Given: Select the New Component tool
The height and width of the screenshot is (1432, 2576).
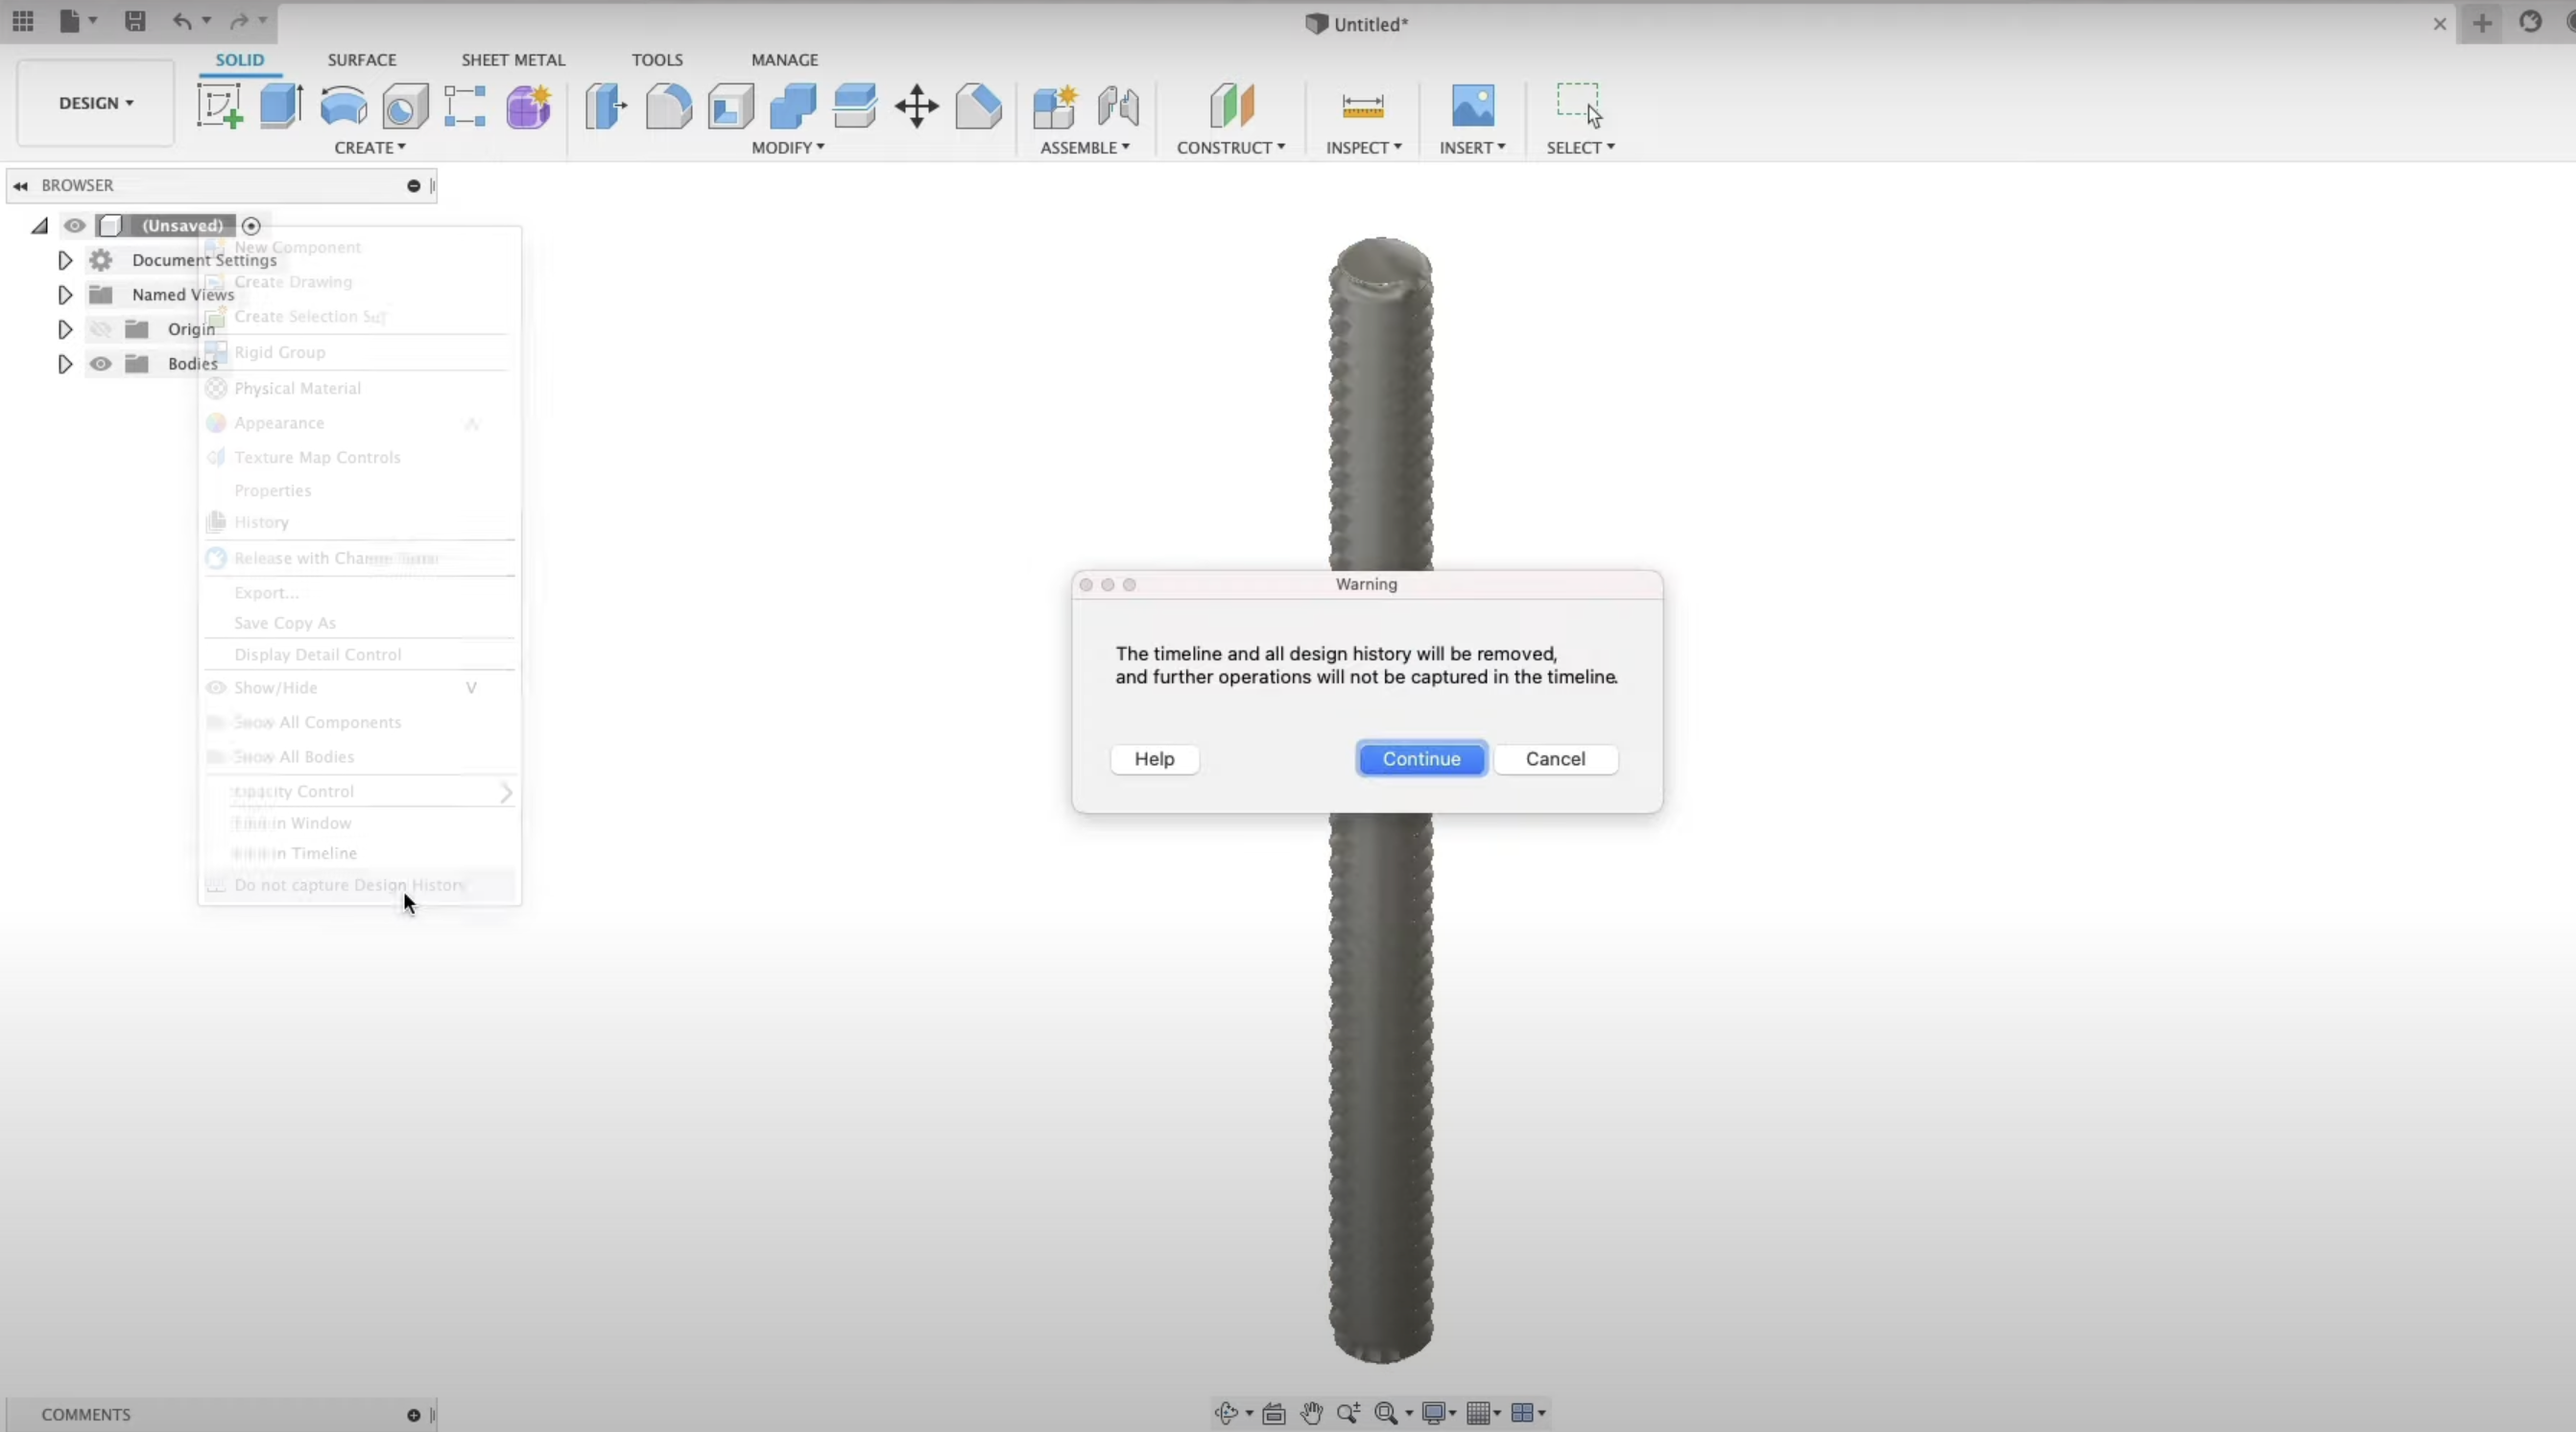Looking at the screenshot, I should click(1055, 106).
